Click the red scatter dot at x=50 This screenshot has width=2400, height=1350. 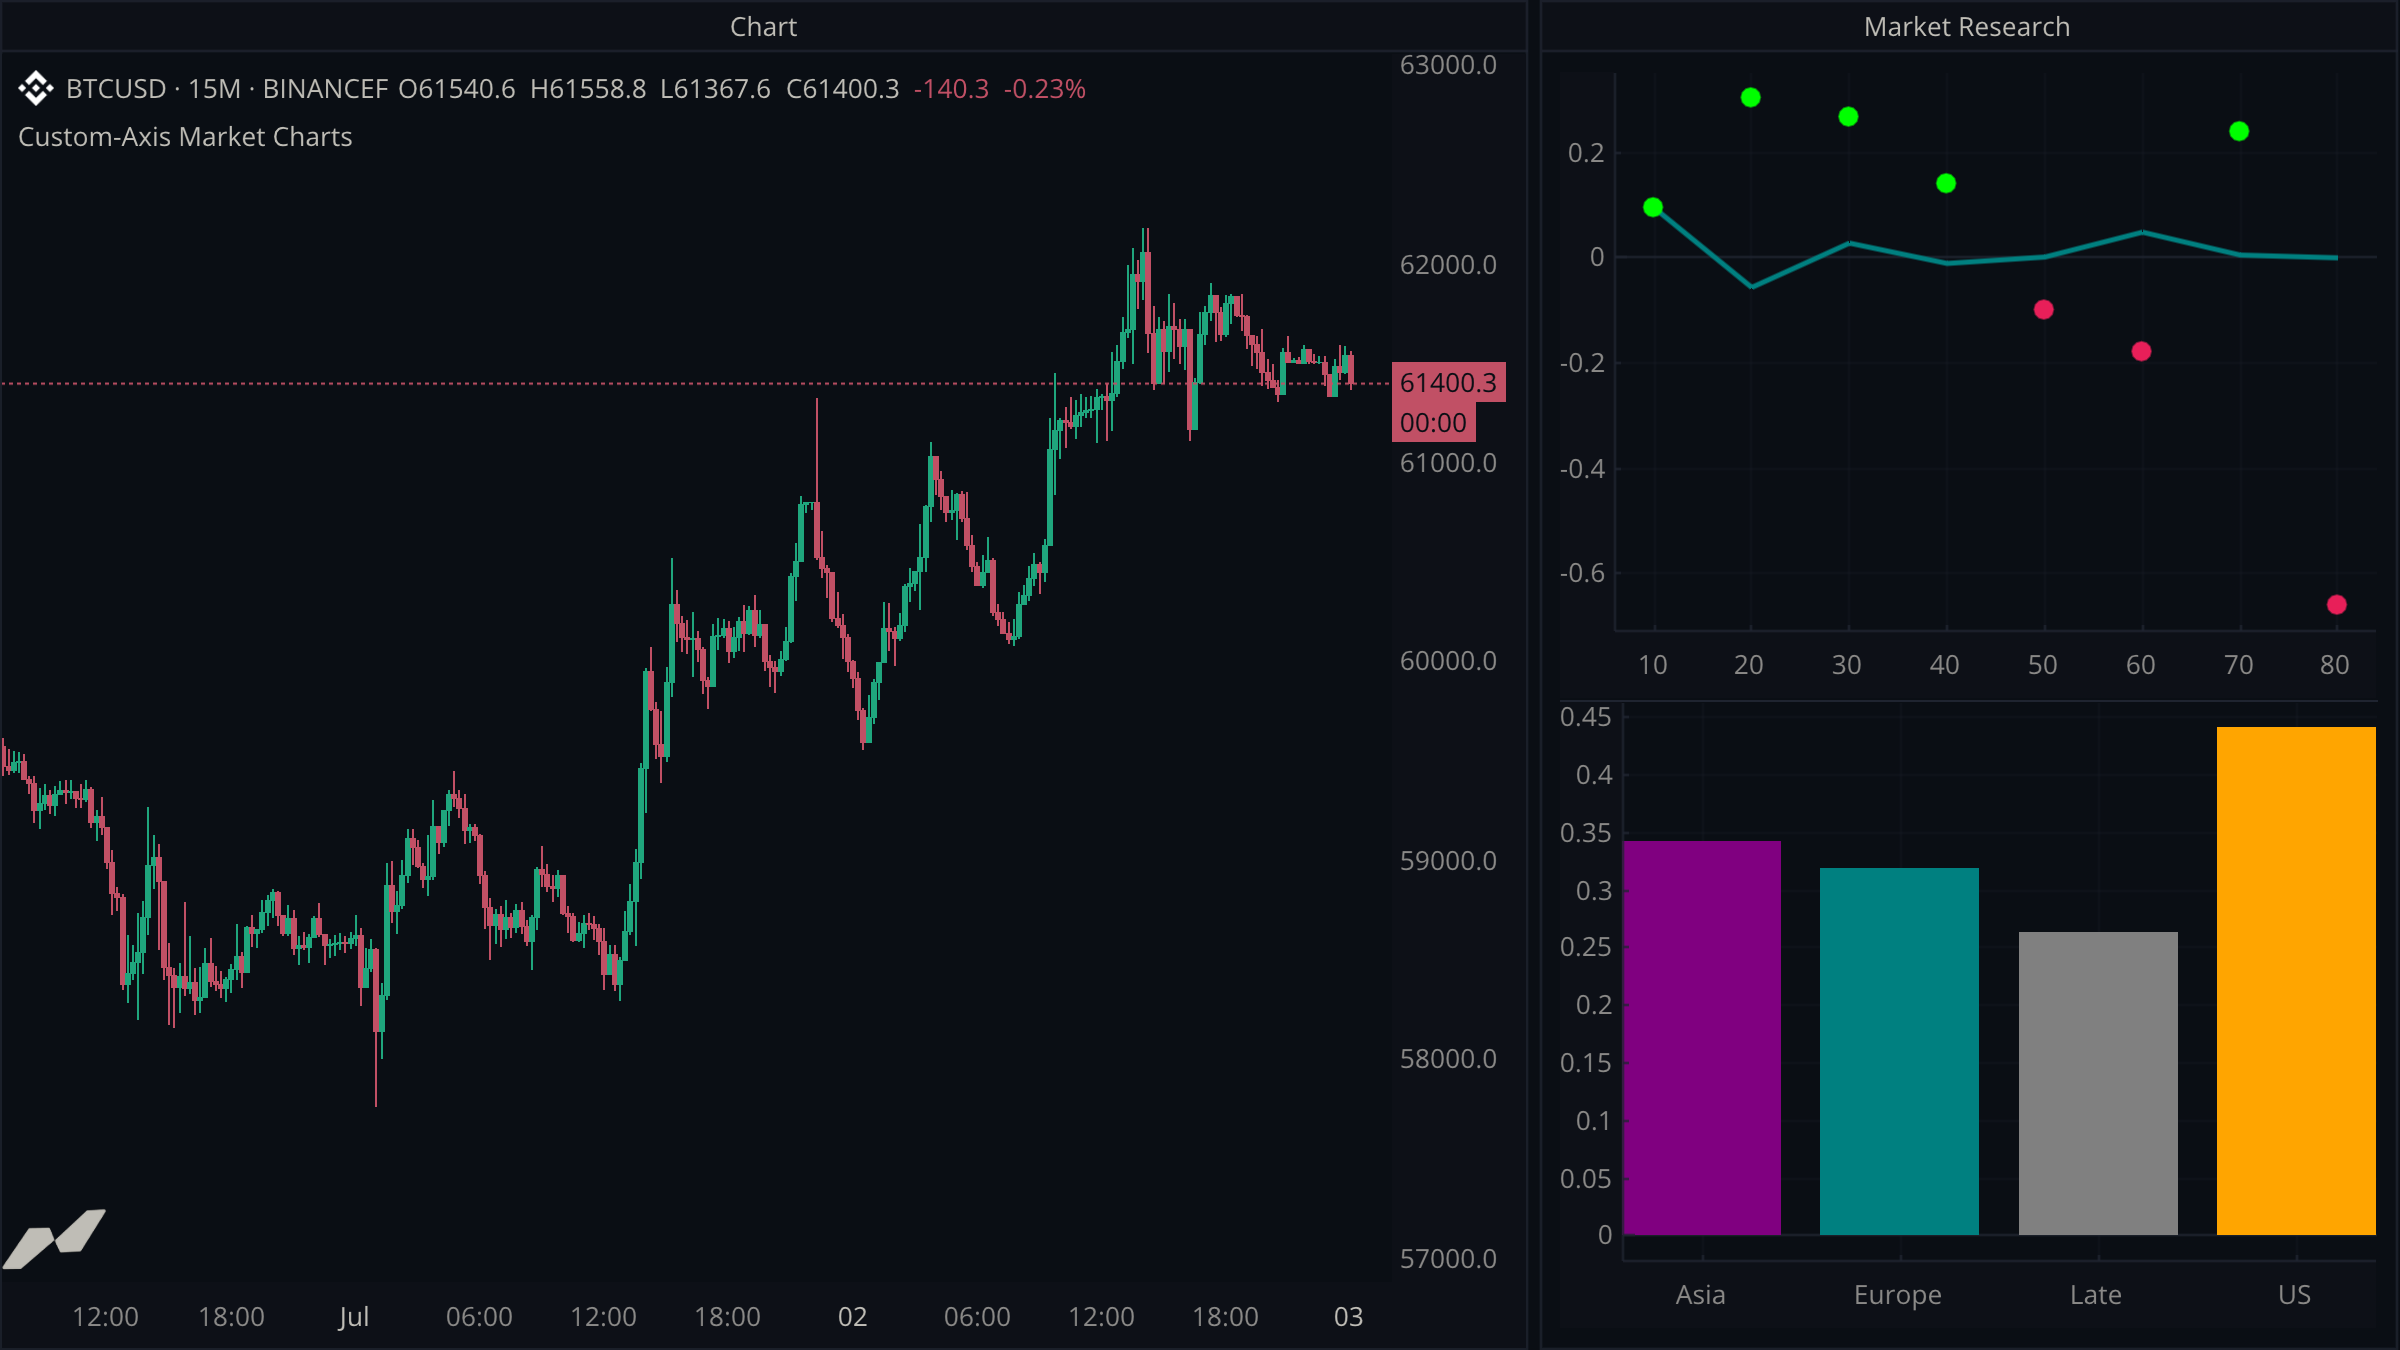coord(2044,309)
